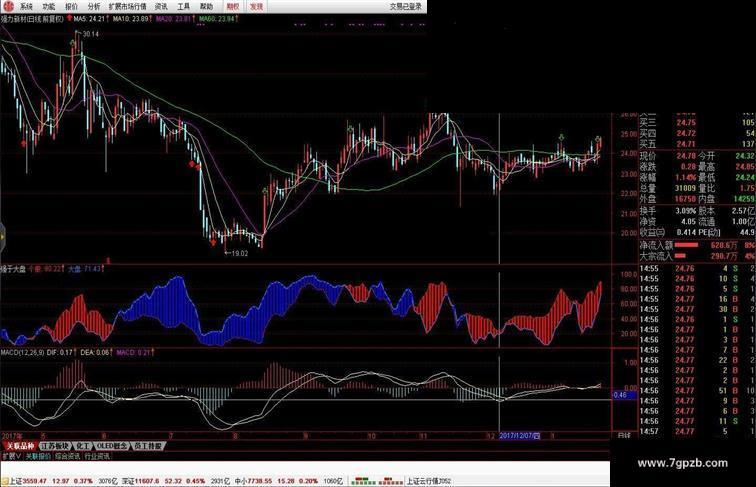This screenshot has width=756, height=487.
Task: Click the 买五 24.71 bid row
Action: click(x=697, y=144)
